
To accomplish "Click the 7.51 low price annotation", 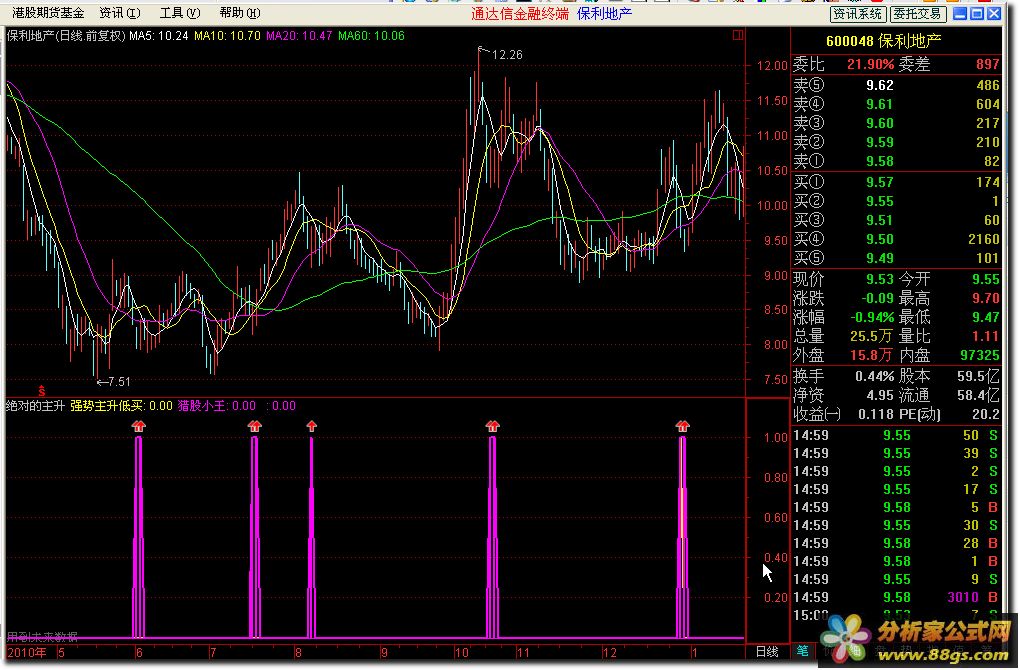I will point(118,382).
